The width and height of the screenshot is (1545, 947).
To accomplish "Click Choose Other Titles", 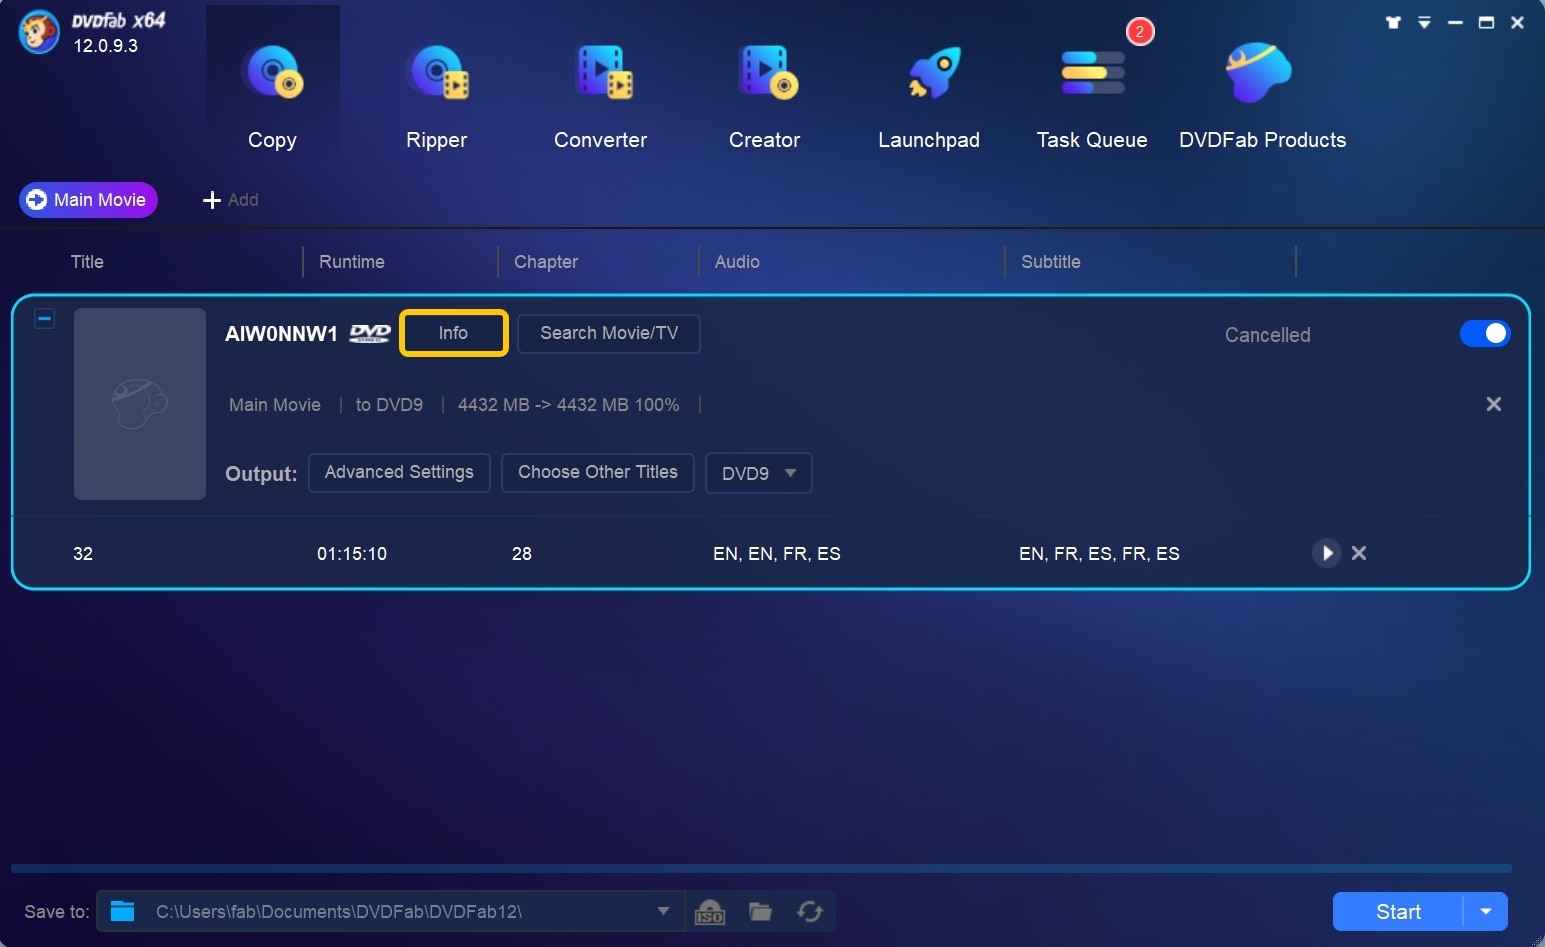I will tap(598, 472).
